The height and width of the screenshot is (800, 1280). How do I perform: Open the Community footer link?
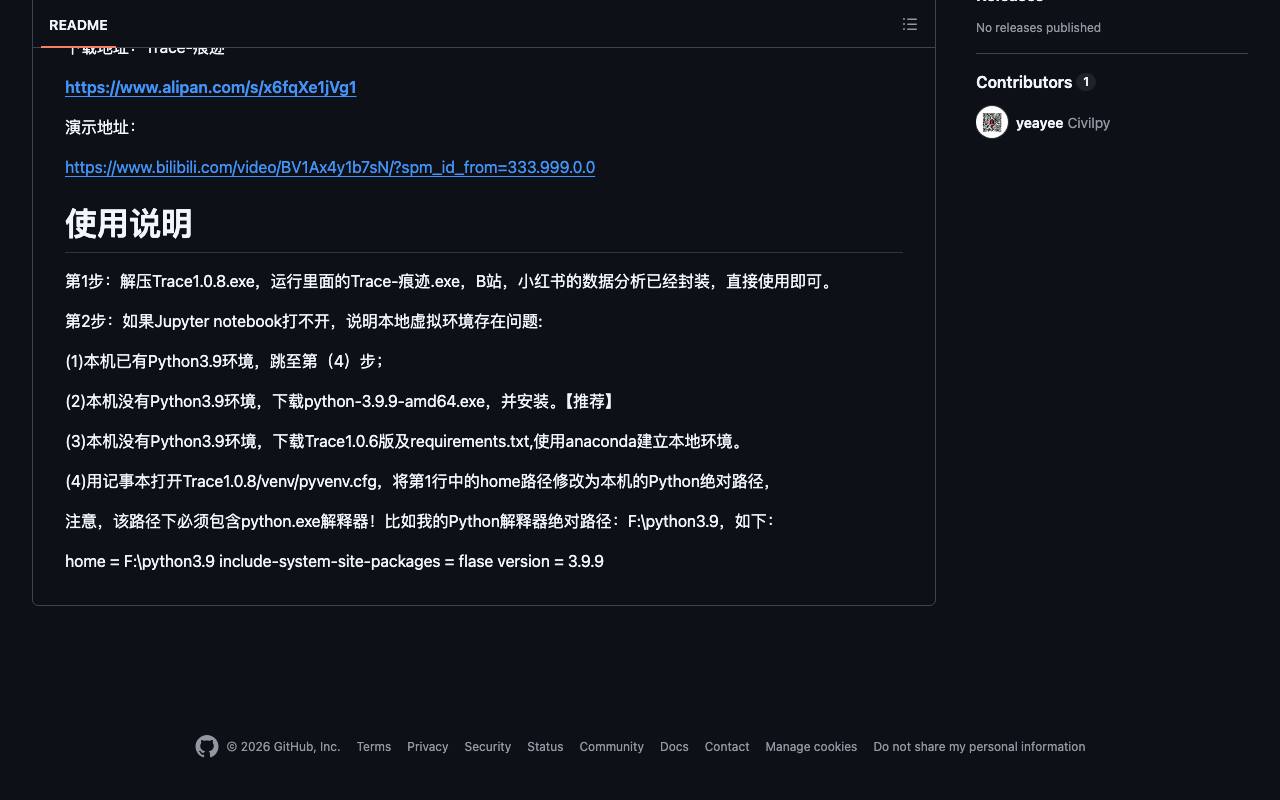(612, 747)
